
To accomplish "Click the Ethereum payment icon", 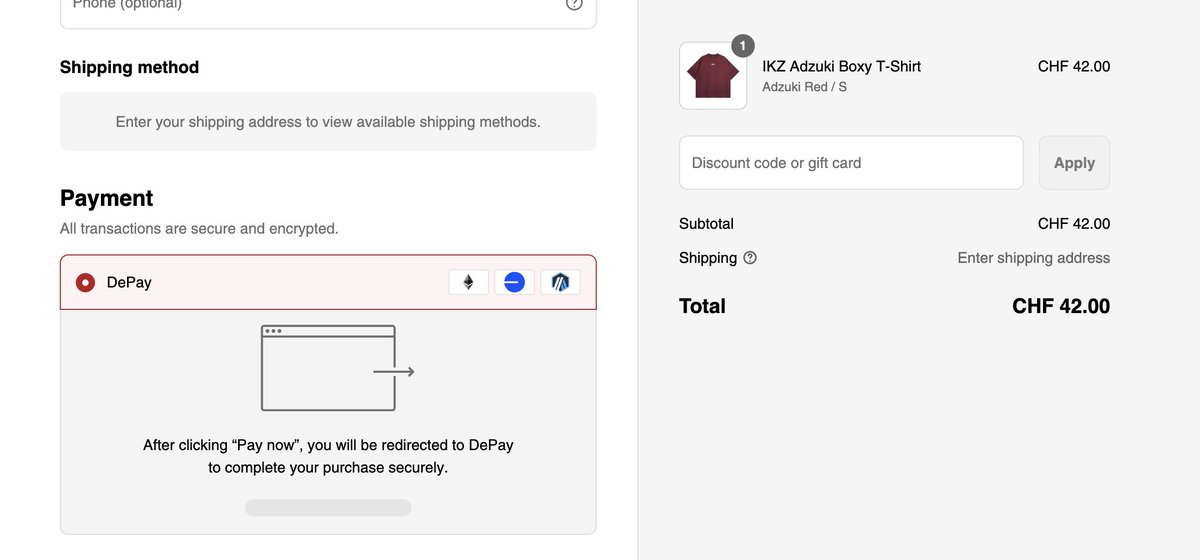I will click(468, 282).
